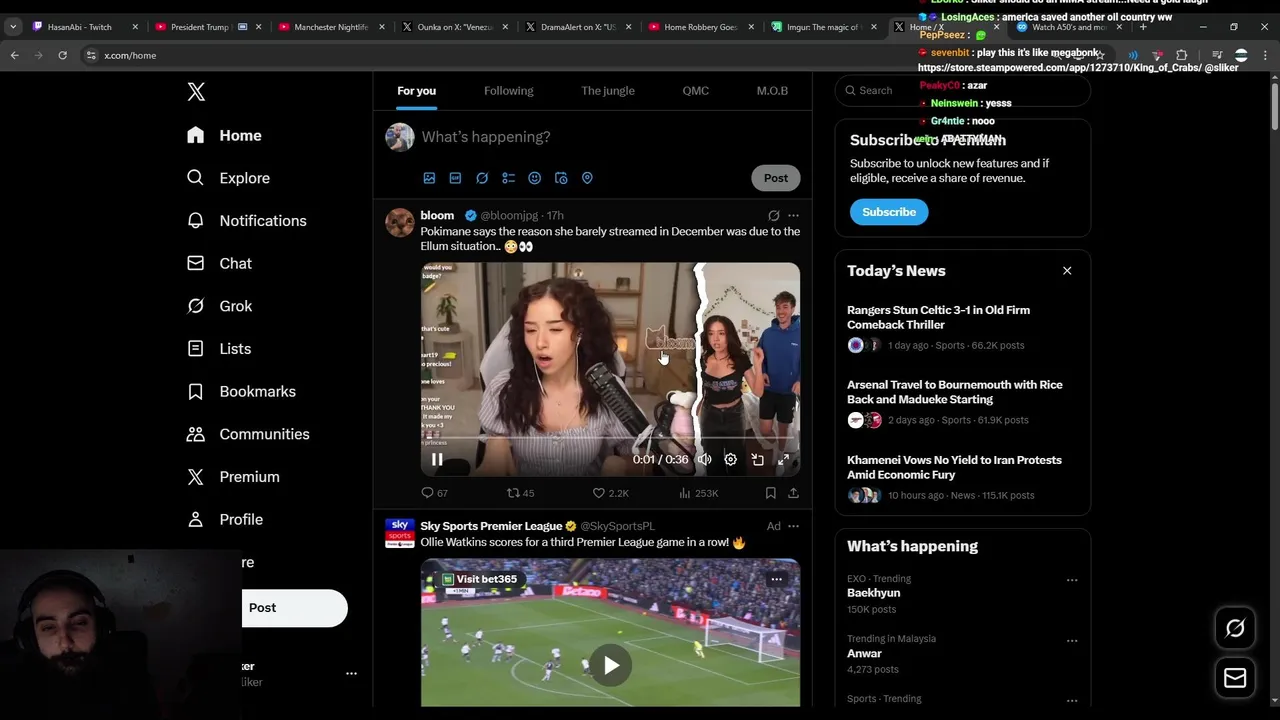Switch to The jungle tab
This screenshot has width=1280, height=720.
(608, 91)
